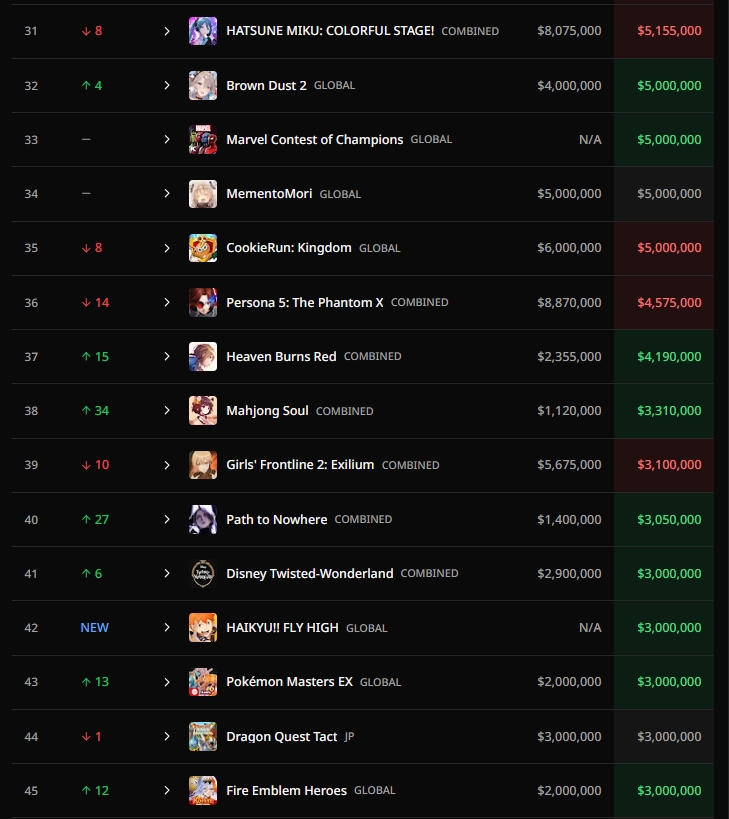Click the Mahjong Soul game icon
Viewport: 729px width, 819px height.
[203, 411]
